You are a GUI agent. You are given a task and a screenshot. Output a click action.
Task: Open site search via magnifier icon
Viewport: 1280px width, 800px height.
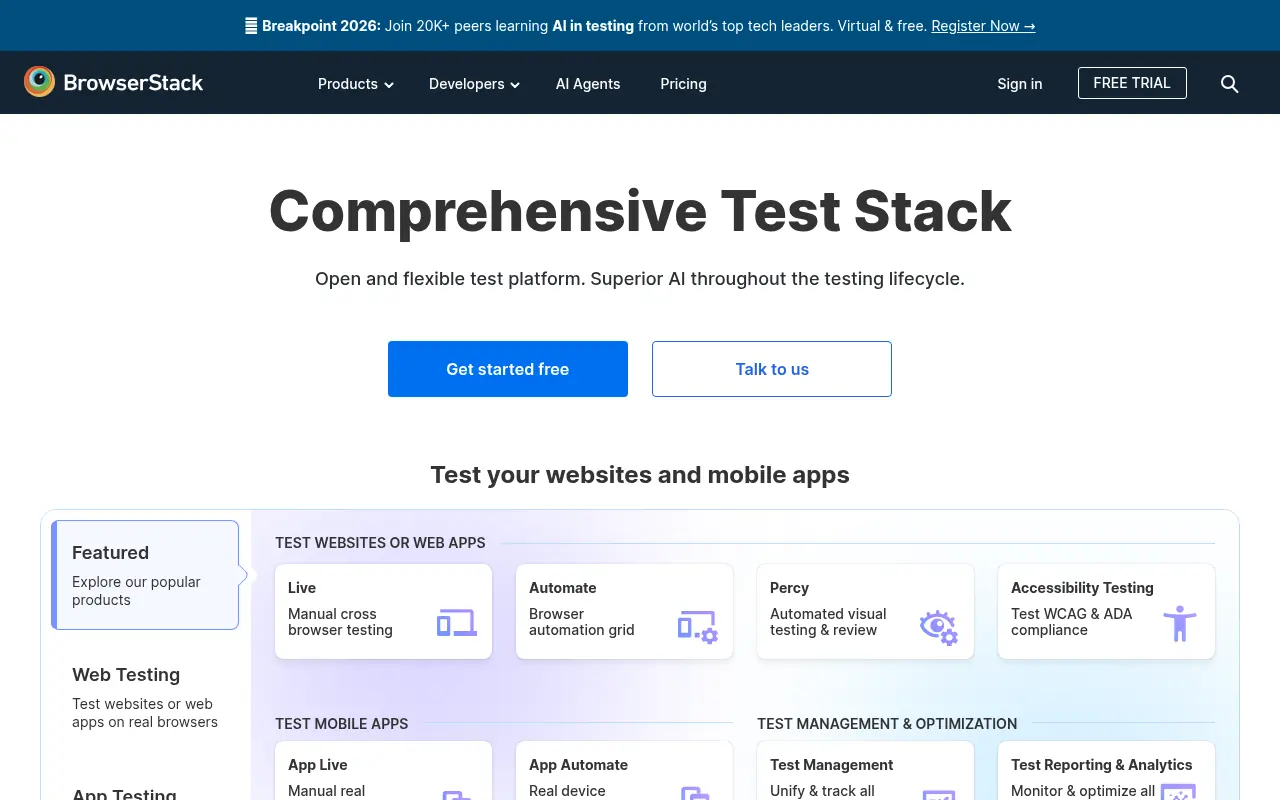click(x=1229, y=84)
